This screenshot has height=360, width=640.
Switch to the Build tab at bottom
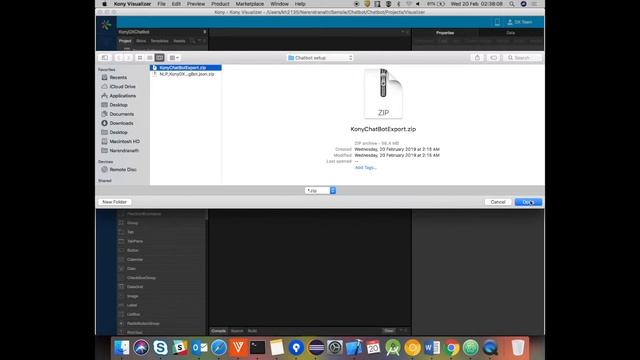click(252, 331)
